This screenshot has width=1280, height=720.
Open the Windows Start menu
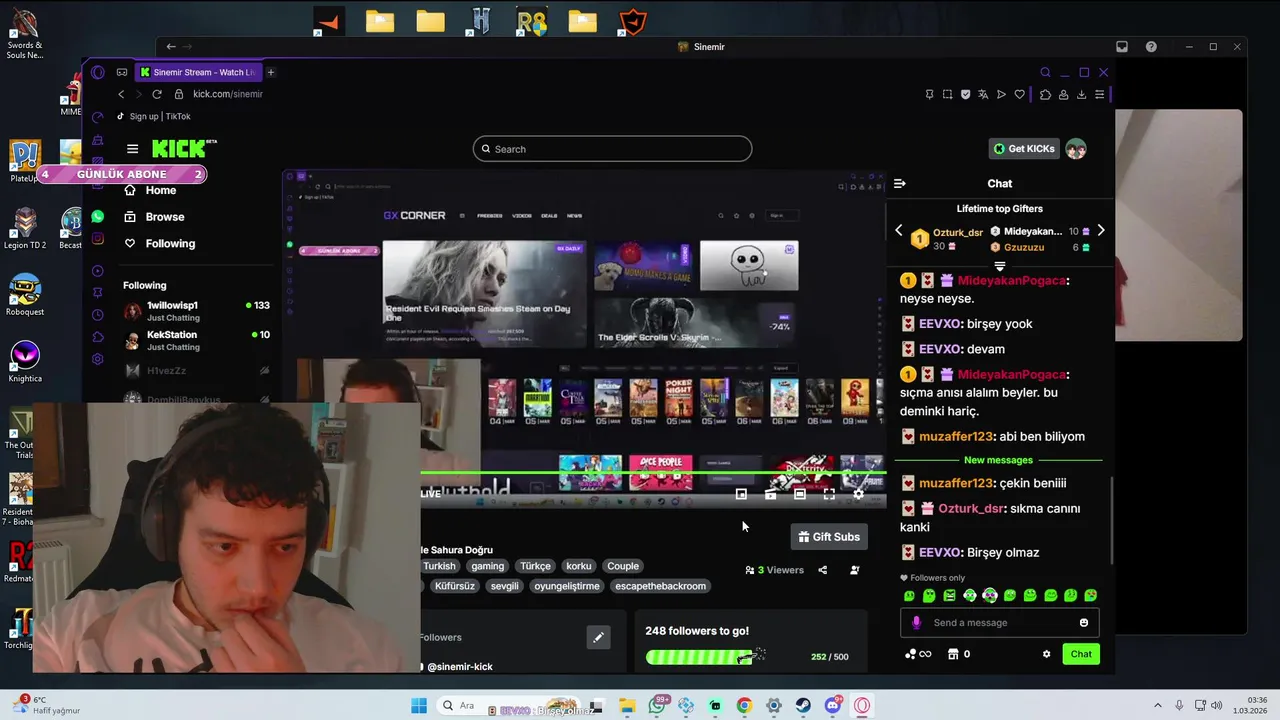tap(419, 705)
